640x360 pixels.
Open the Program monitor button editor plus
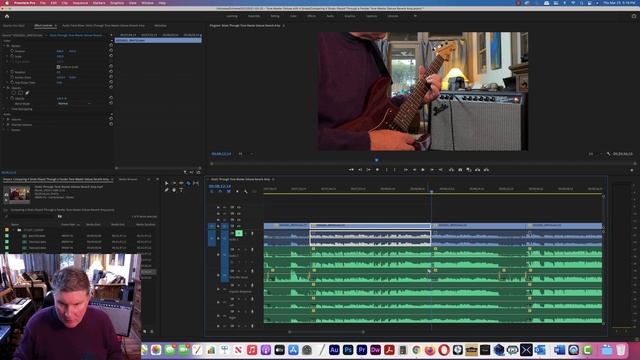pyautogui.click(x=632, y=170)
